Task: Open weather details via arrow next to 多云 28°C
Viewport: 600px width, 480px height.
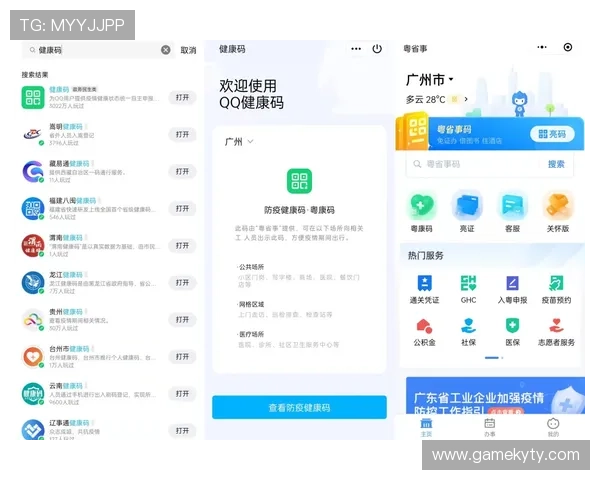Action: click(466, 99)
